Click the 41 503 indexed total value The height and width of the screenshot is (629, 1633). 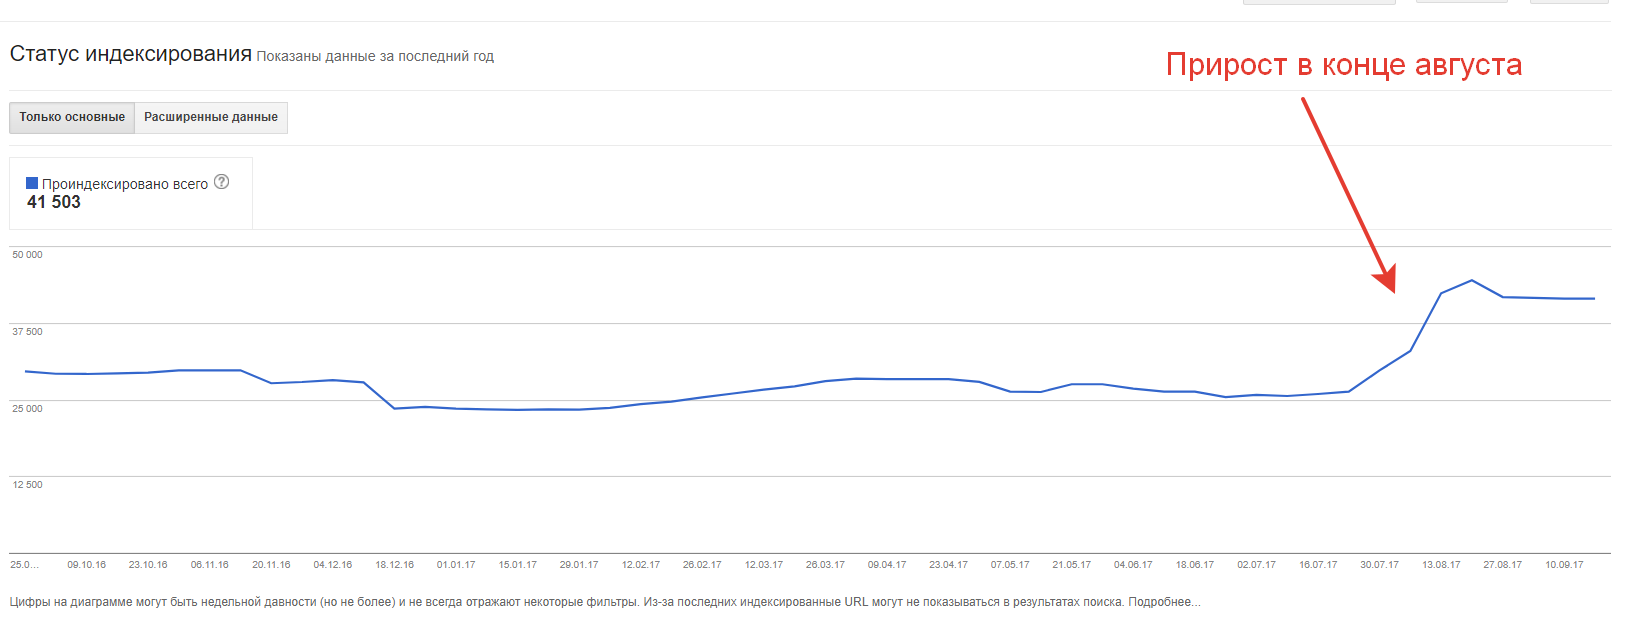point(54,202)
